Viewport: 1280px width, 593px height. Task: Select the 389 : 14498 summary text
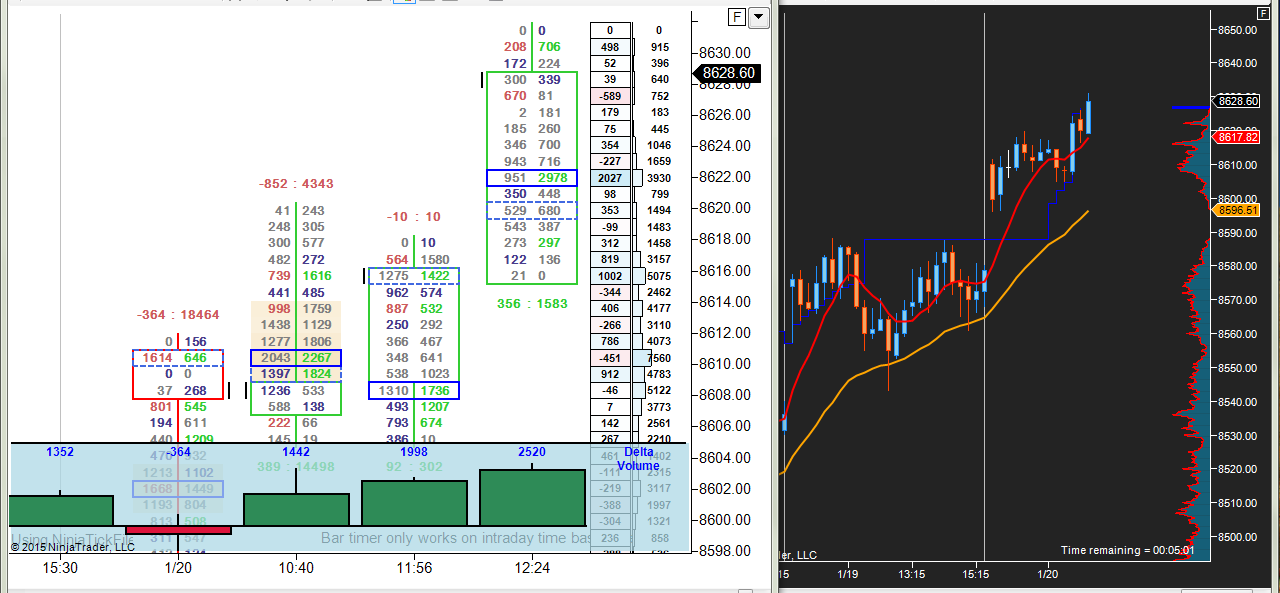coord(296,466)
